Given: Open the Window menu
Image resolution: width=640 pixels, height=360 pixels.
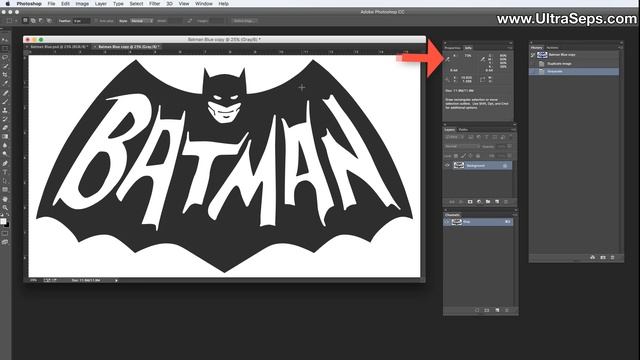Looking at the screenshot, I should coord(204,3).
